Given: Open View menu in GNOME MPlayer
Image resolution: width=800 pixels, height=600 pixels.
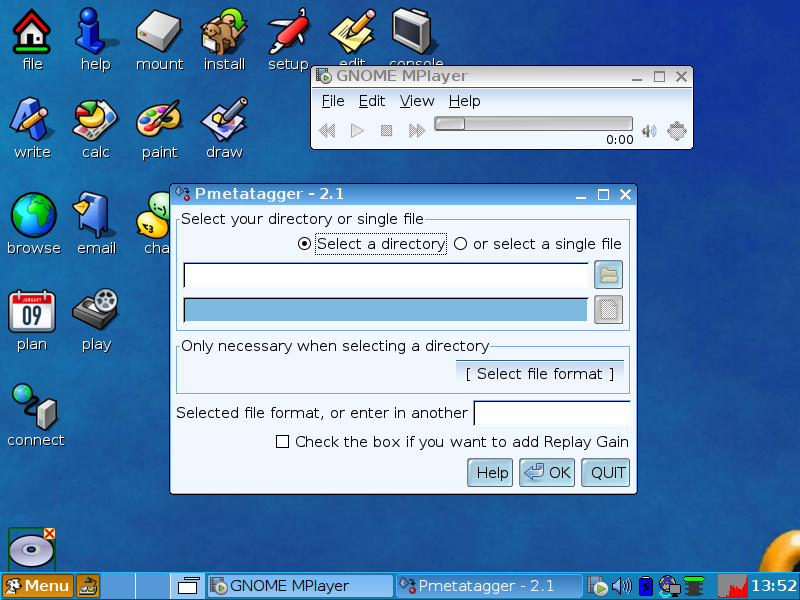Looking at the screenshot, I should [417, 101].
